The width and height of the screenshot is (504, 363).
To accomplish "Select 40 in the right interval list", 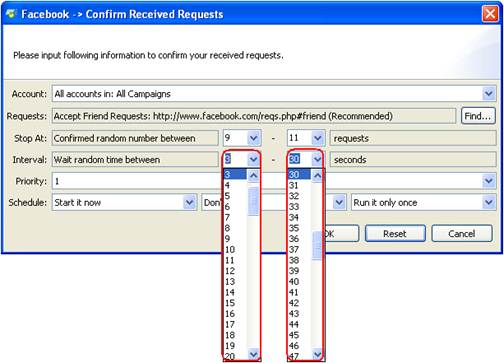I will (299, 281).
